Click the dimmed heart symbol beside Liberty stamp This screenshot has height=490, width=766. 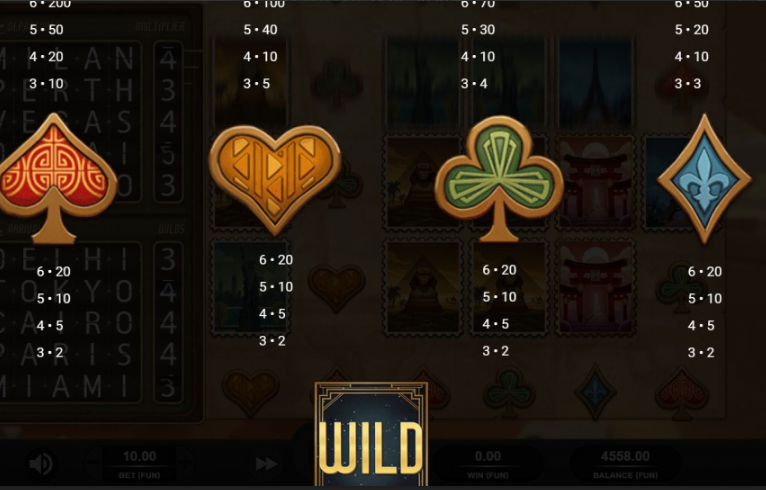tap(336, 287)
